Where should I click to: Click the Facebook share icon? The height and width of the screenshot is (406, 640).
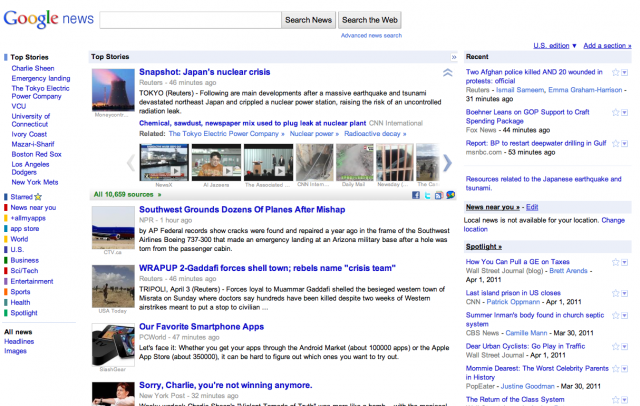coord(416,195)
